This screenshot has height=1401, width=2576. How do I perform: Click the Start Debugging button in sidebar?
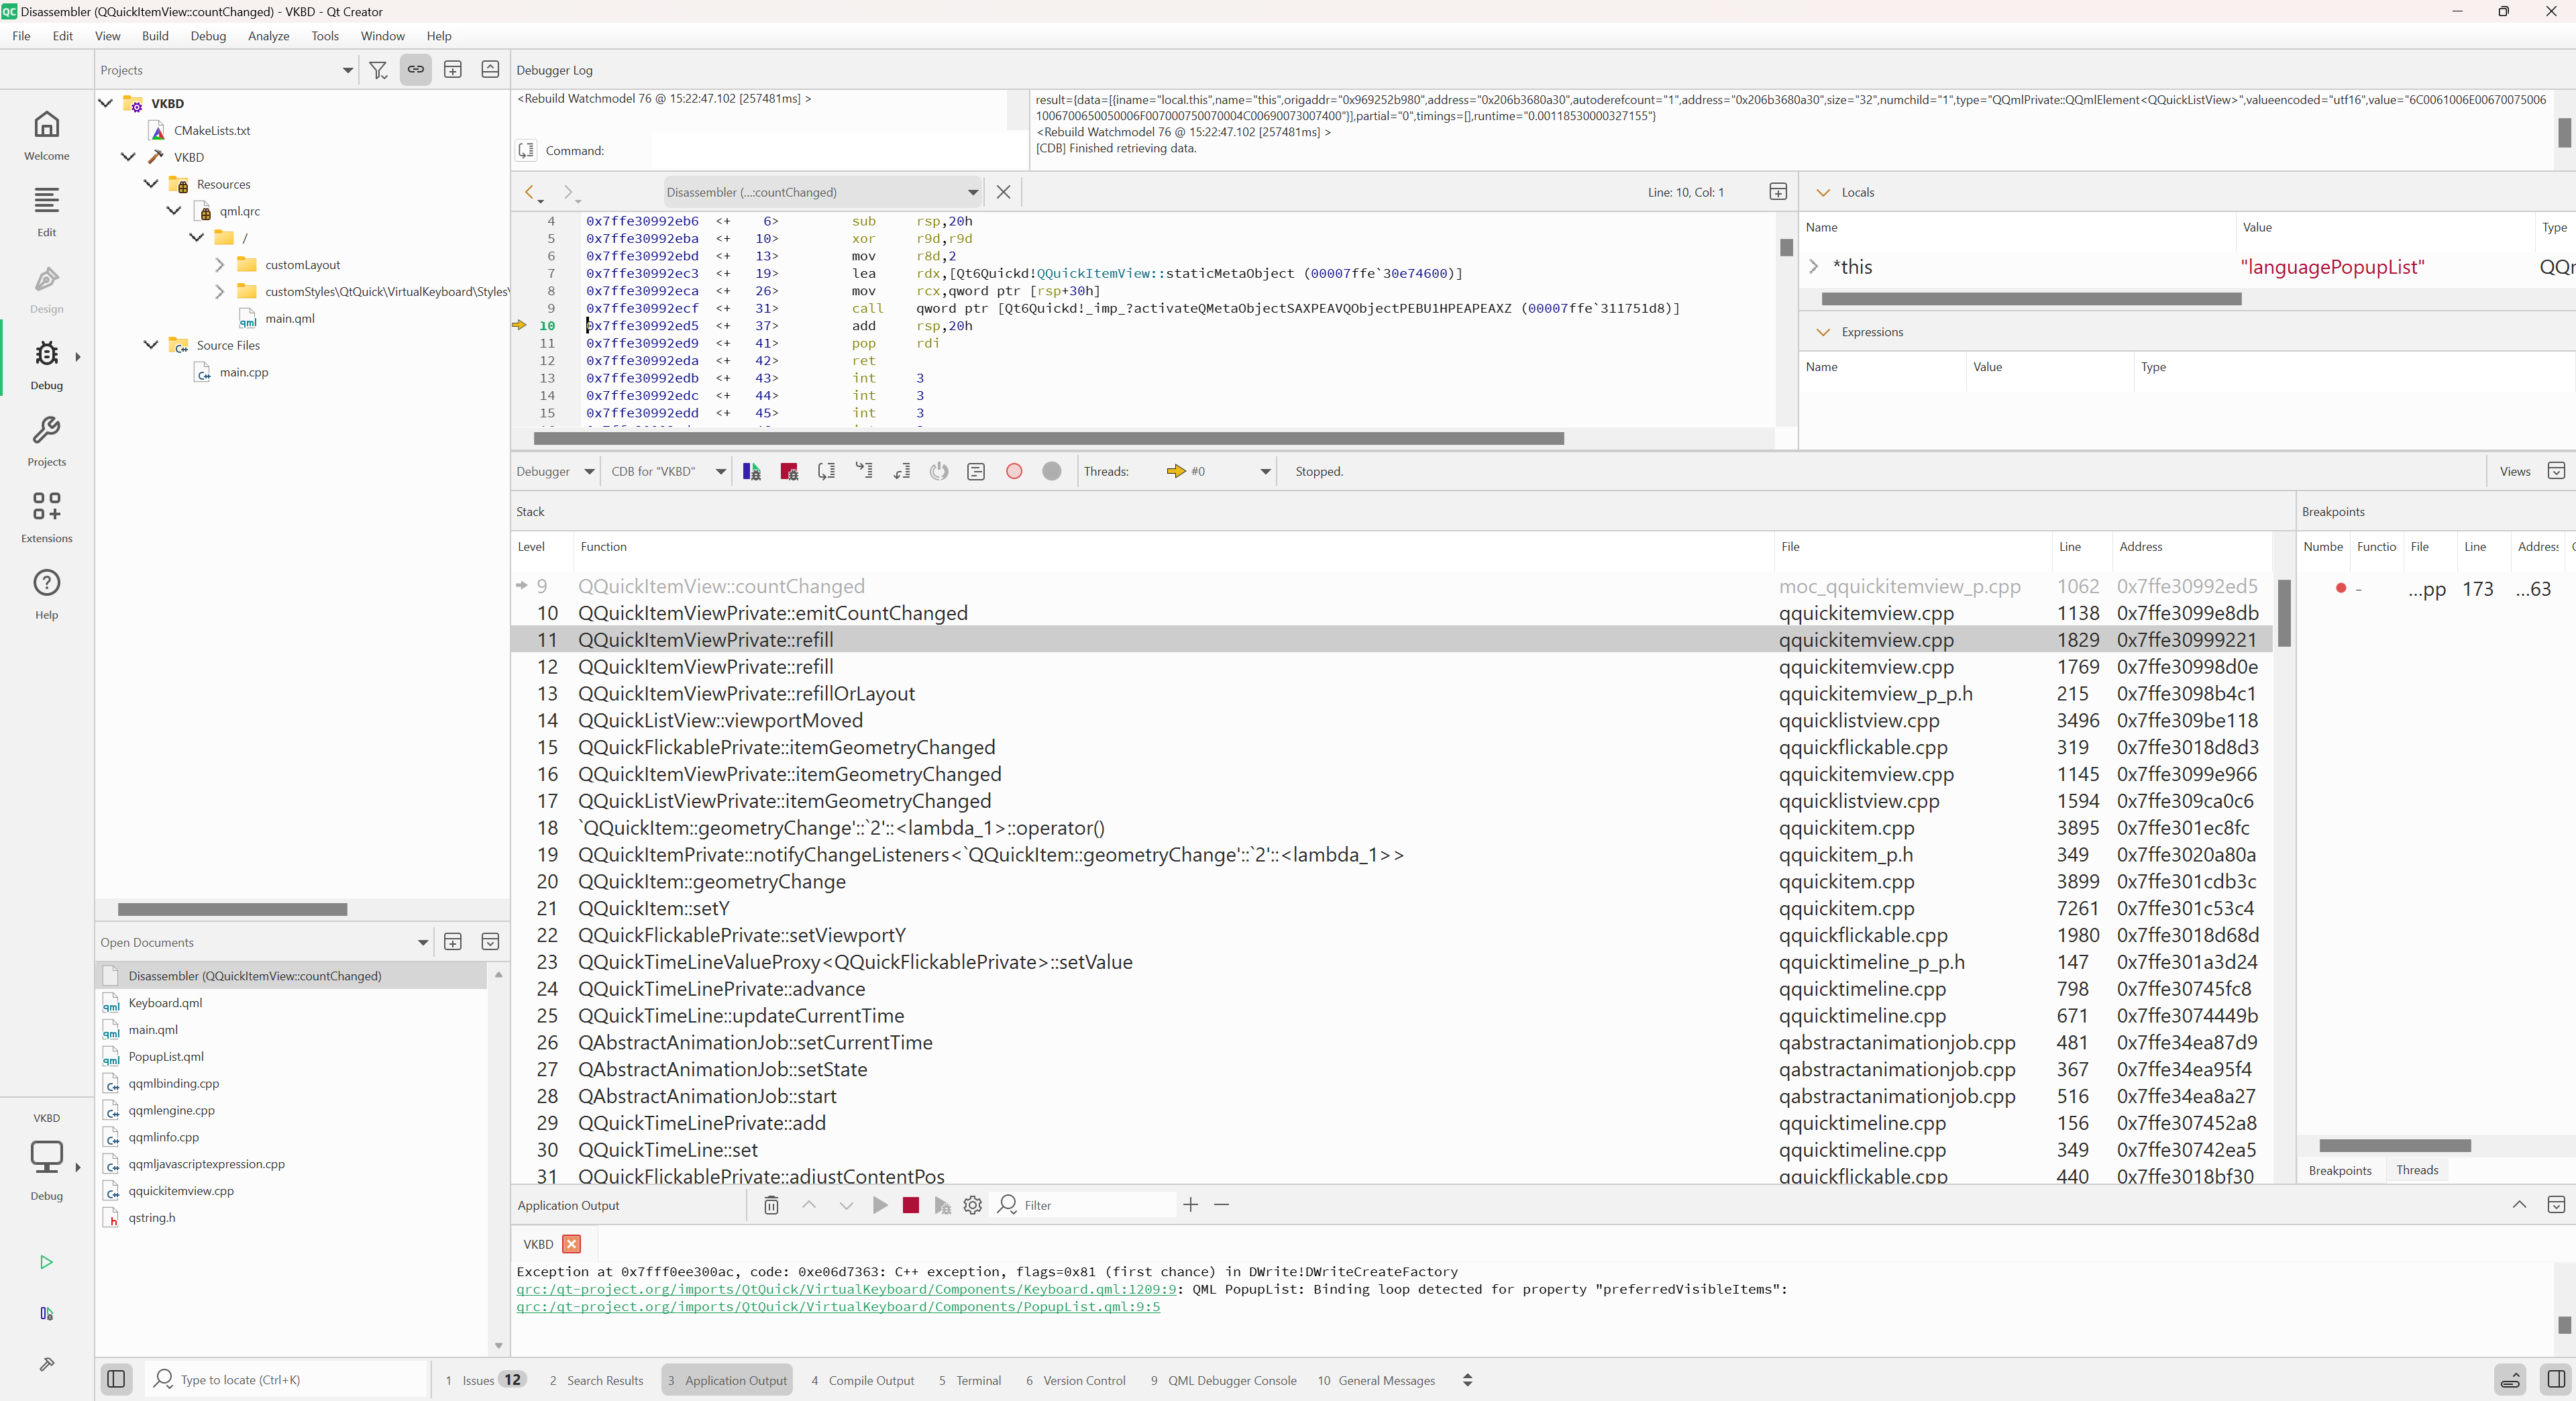click(x=46, y=1313)
